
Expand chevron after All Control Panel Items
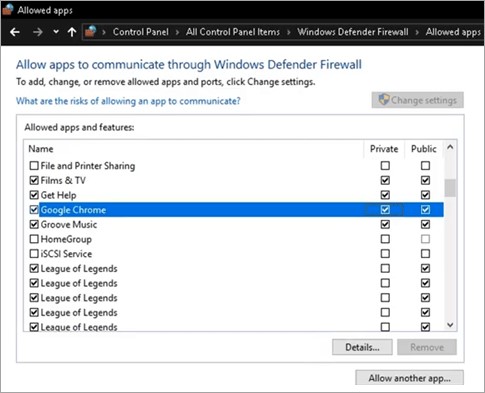[289, 32]
